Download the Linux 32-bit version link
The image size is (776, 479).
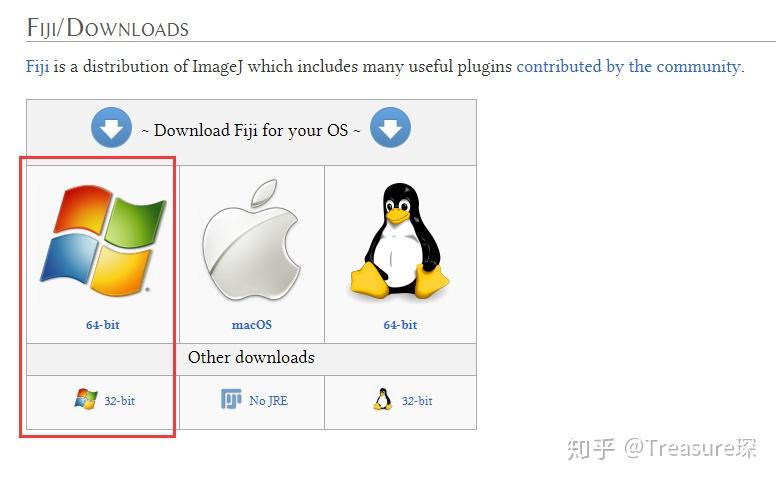click(417, 401)
